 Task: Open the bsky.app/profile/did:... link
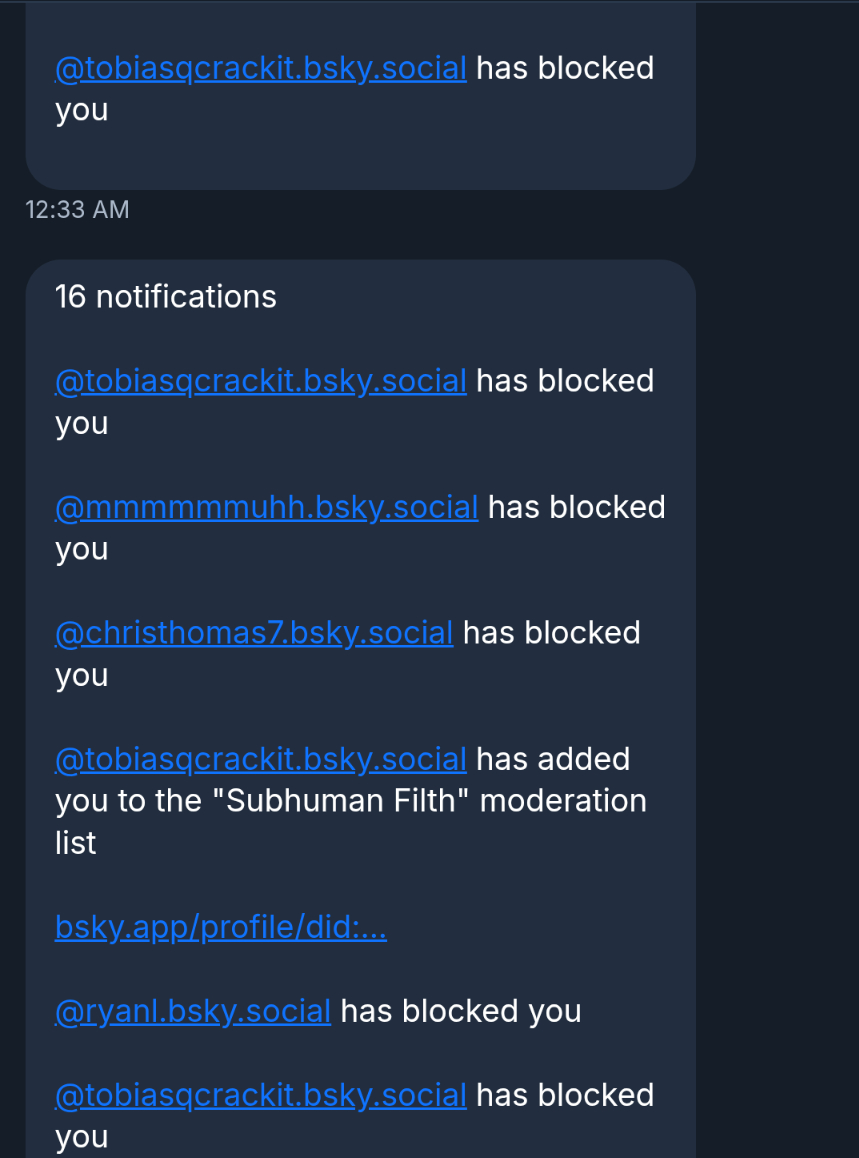coord(220,928)
